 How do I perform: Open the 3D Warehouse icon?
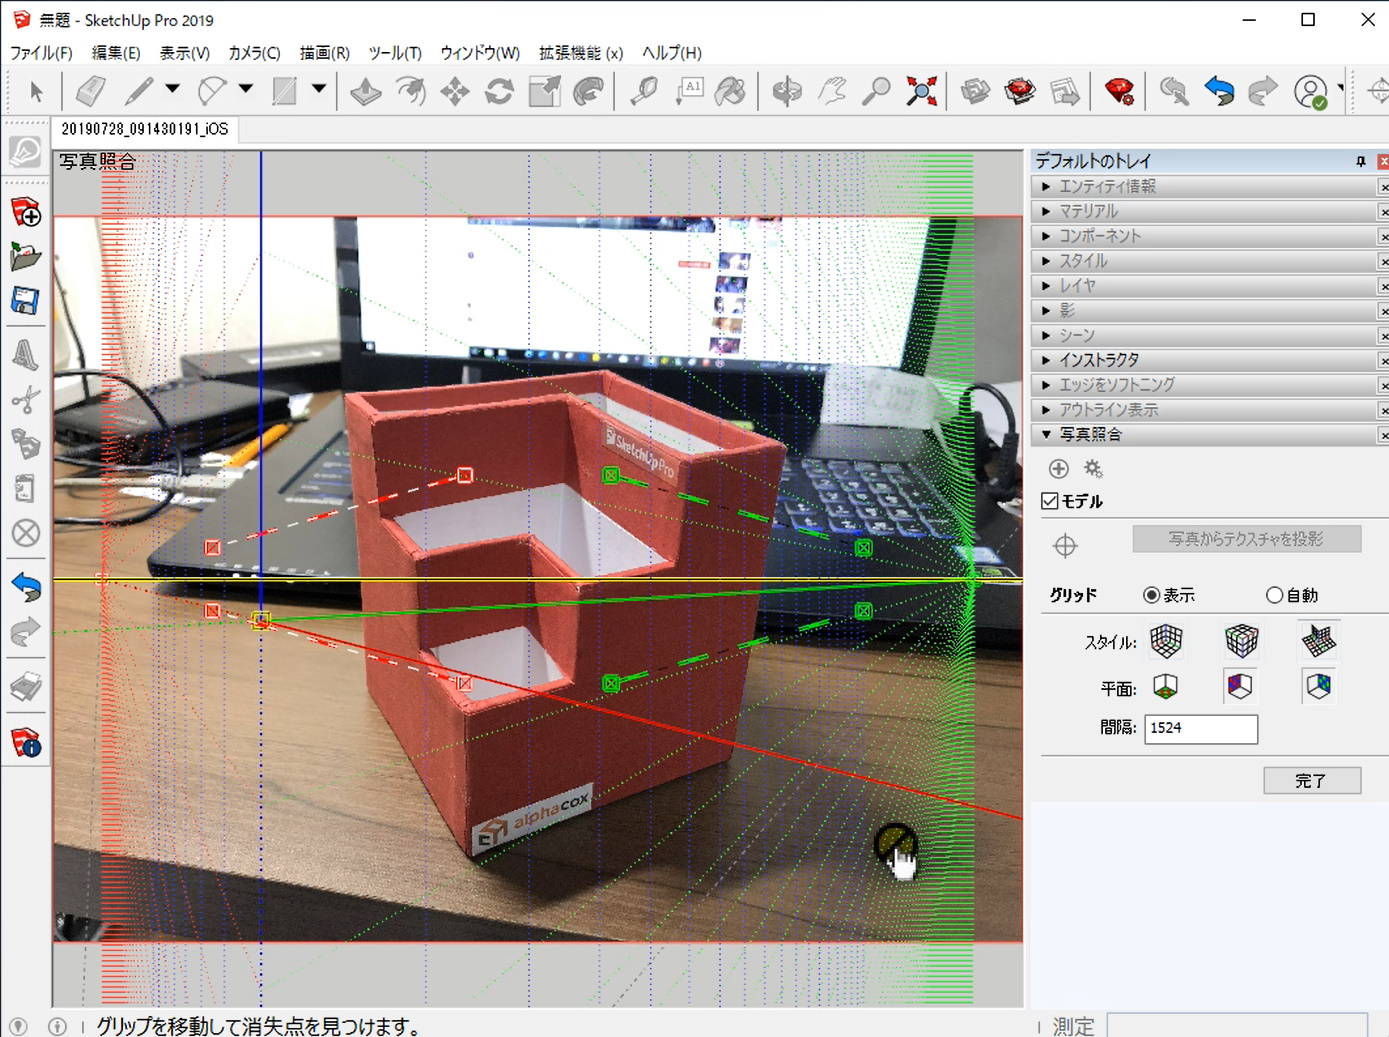click(x=975, y=91)
